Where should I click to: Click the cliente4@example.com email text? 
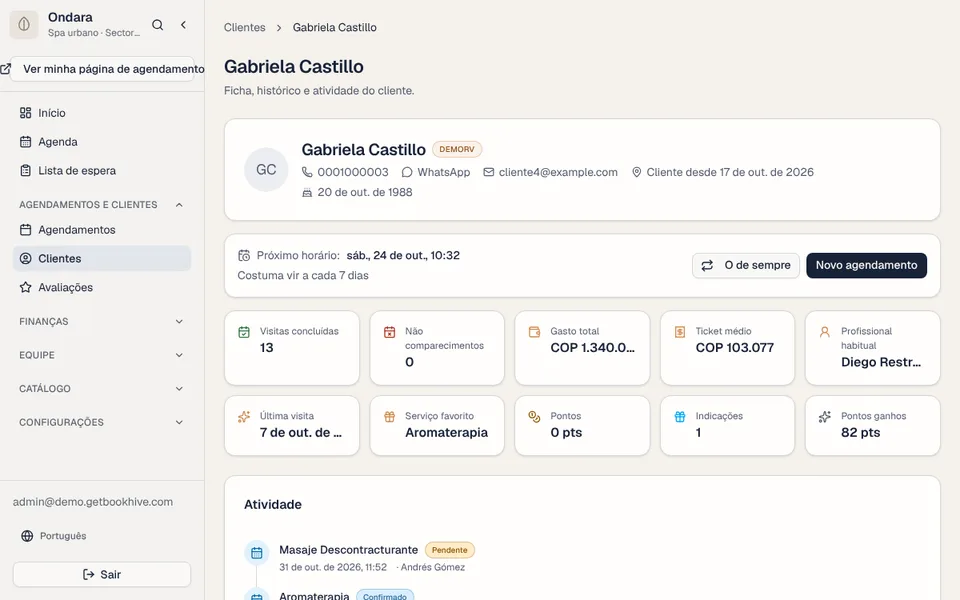pyautogui.click(x=558, y=172)
